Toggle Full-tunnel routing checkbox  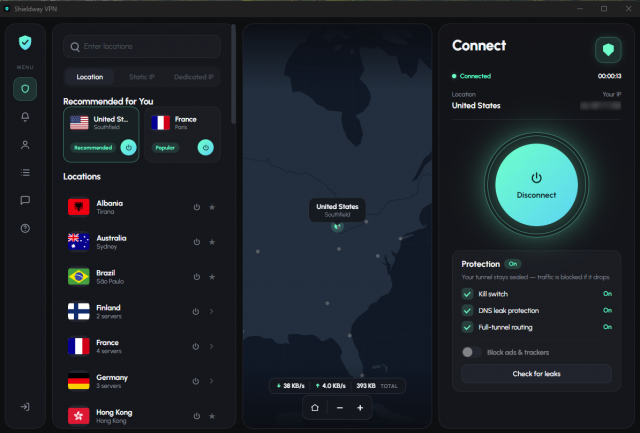tap(467, 327)
